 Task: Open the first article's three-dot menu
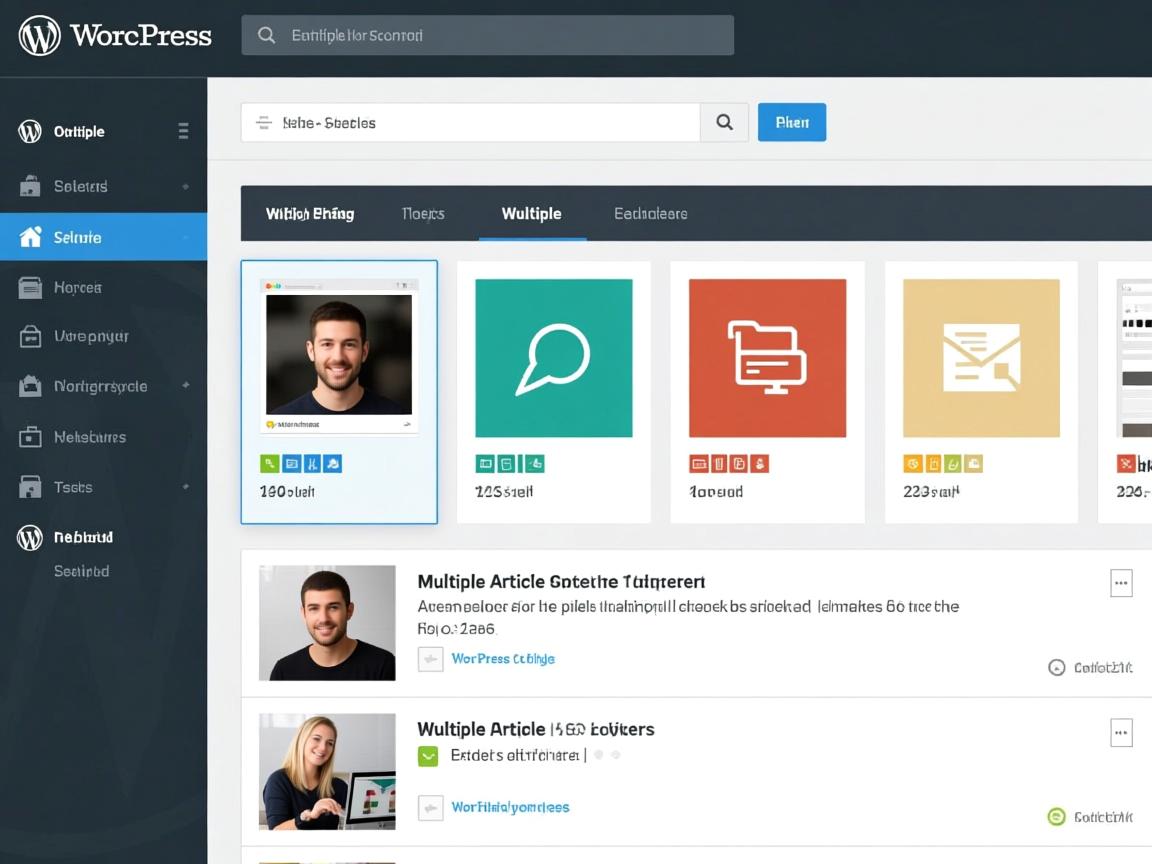point(1121,583)
